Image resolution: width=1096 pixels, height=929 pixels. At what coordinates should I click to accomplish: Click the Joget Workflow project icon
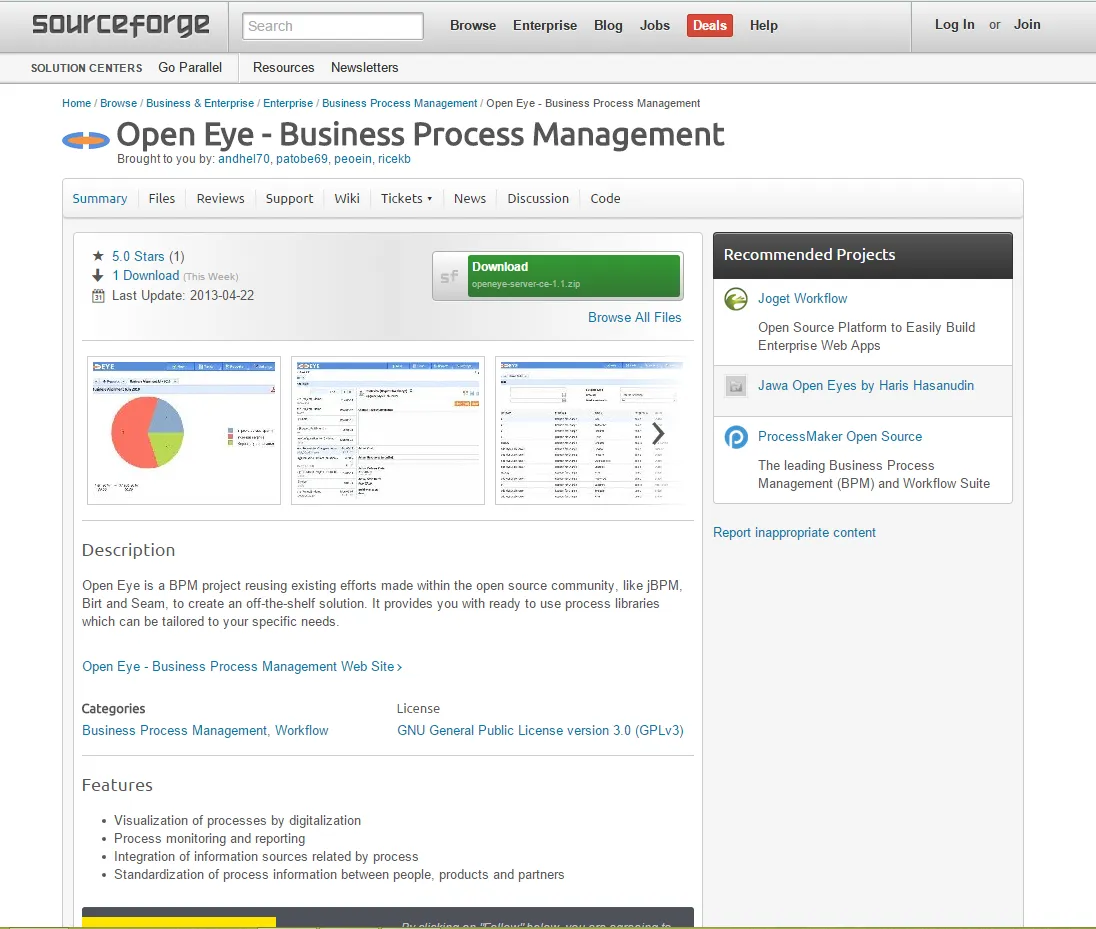[736, 299]
